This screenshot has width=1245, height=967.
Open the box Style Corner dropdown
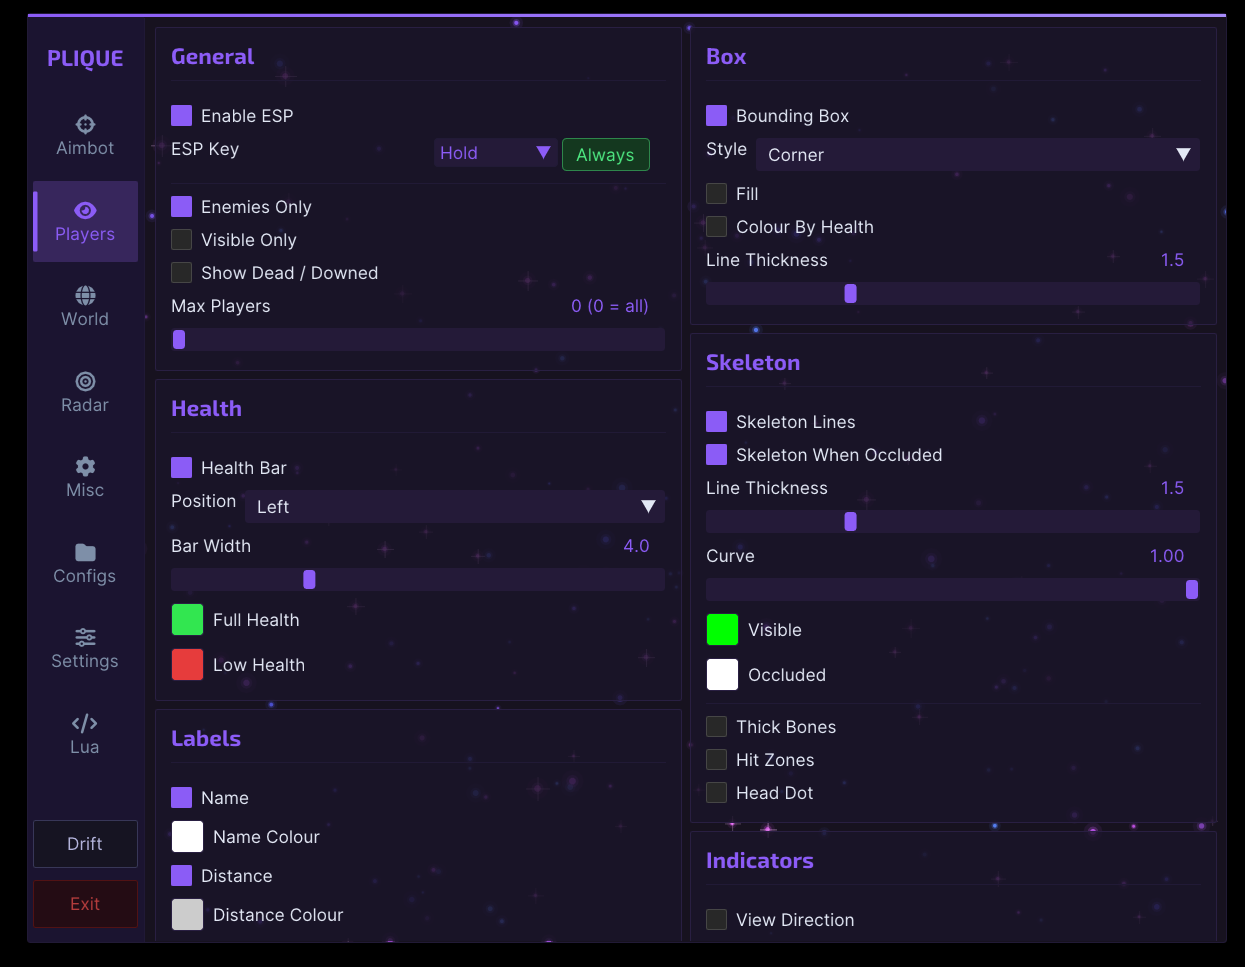pos(978,155)
